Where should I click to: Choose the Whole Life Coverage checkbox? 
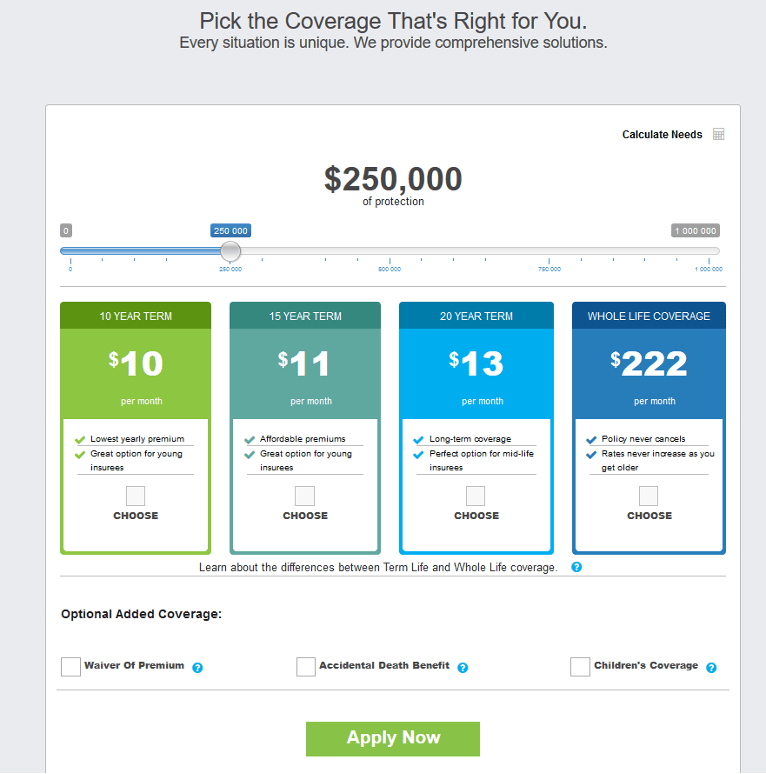pyautogui.click(x=648, y=496)
